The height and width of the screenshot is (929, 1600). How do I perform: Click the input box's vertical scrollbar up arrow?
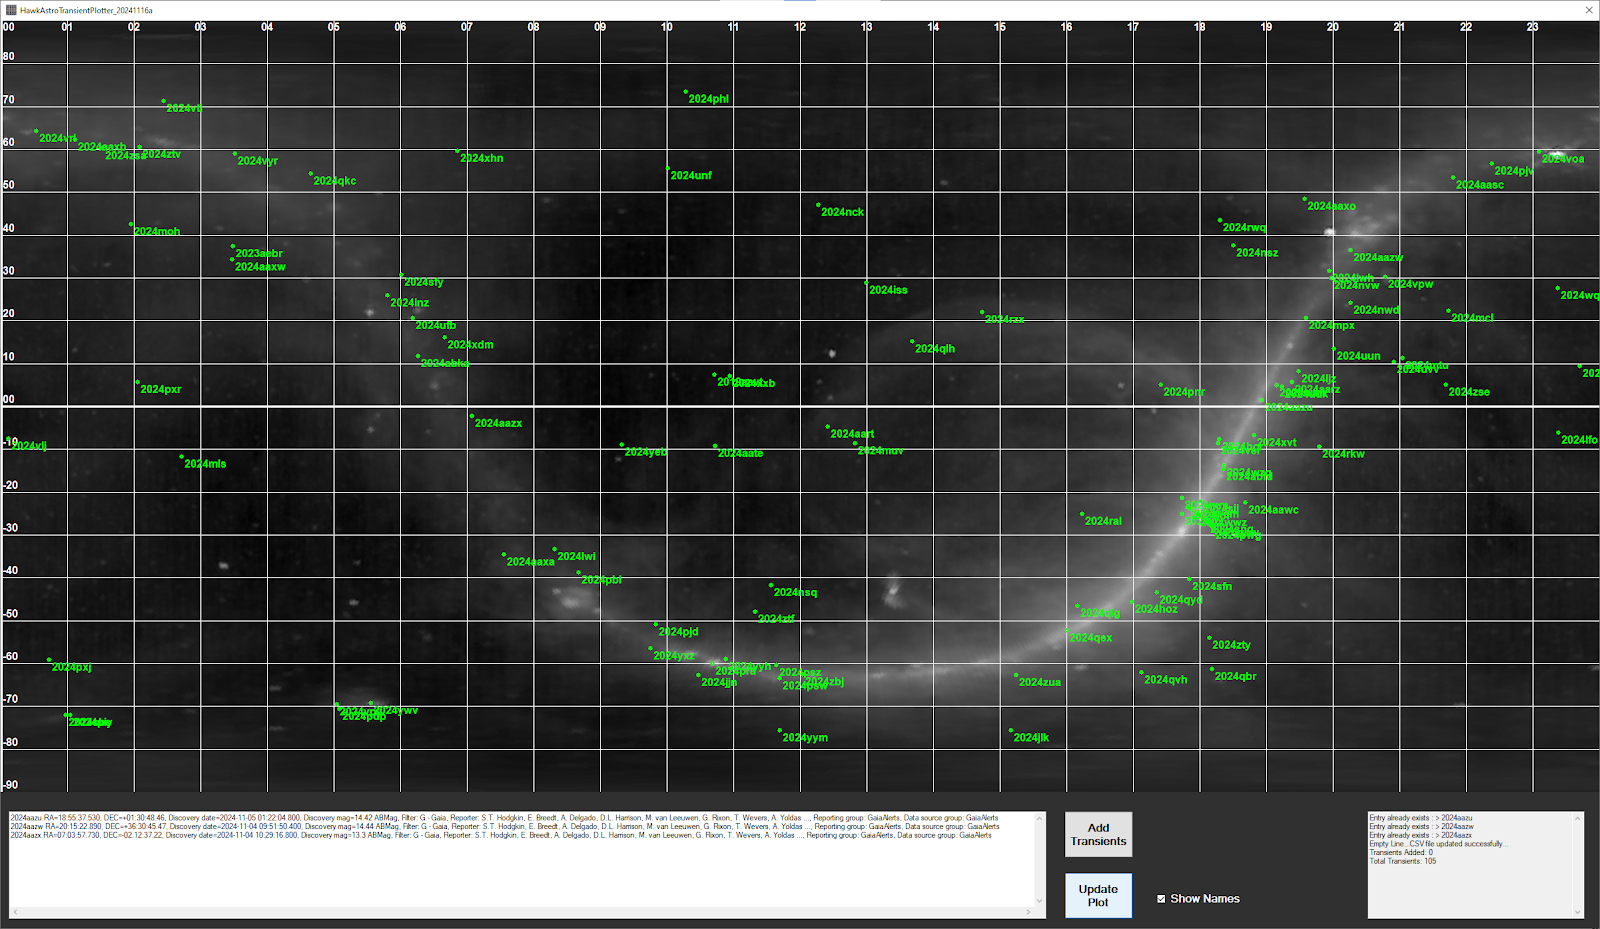coord(1040,817)
